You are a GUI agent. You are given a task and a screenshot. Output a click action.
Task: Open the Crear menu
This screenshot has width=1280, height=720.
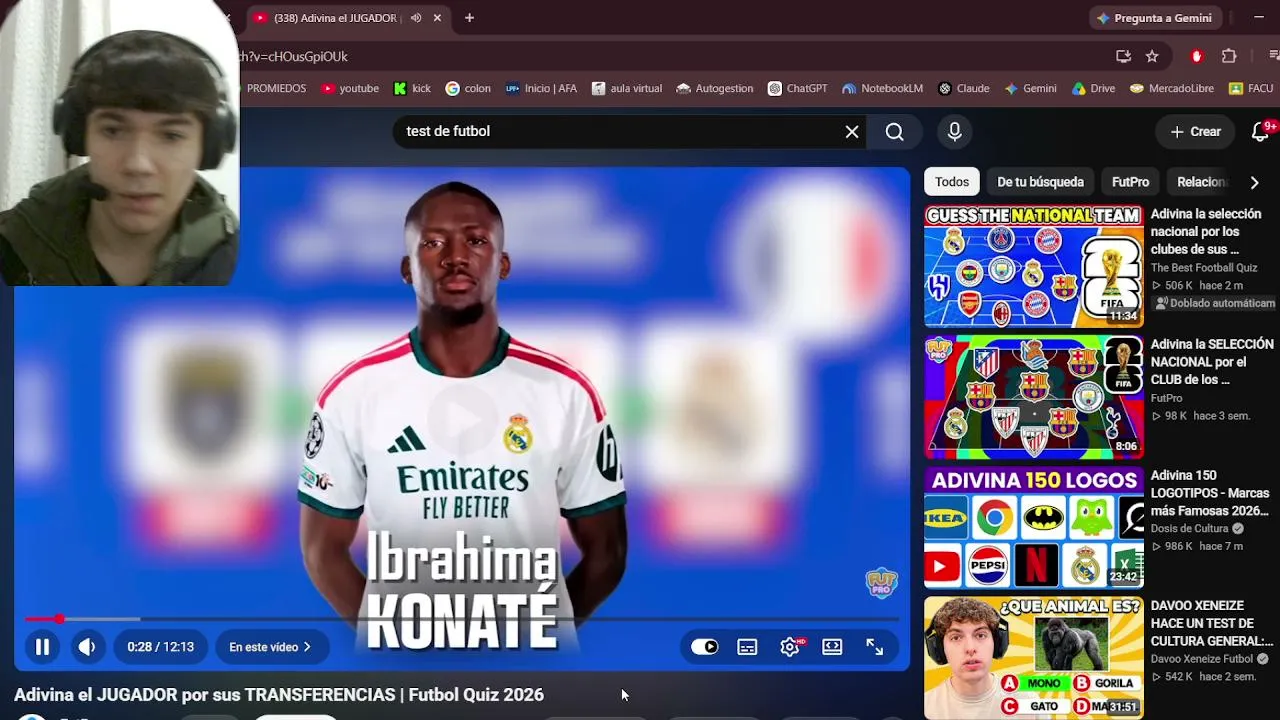pyautogui.click(x=1196, y=131)
